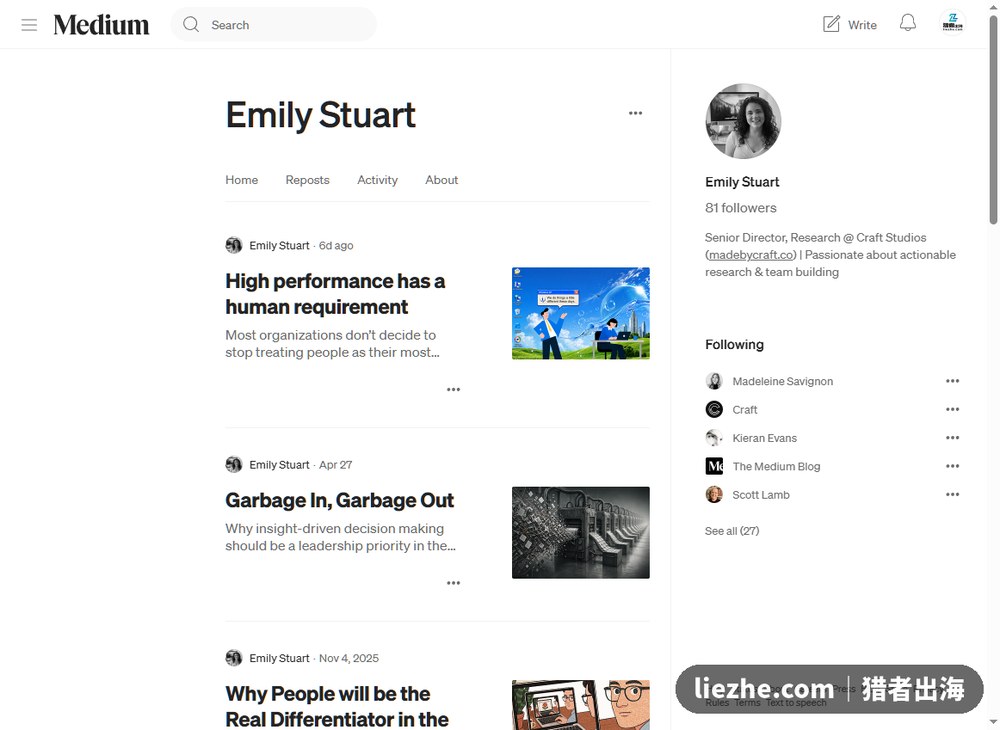The image size is (1000, 730).
Task: Click the "Nov 4, 2025" timestamp
Action: pos(349,658)
